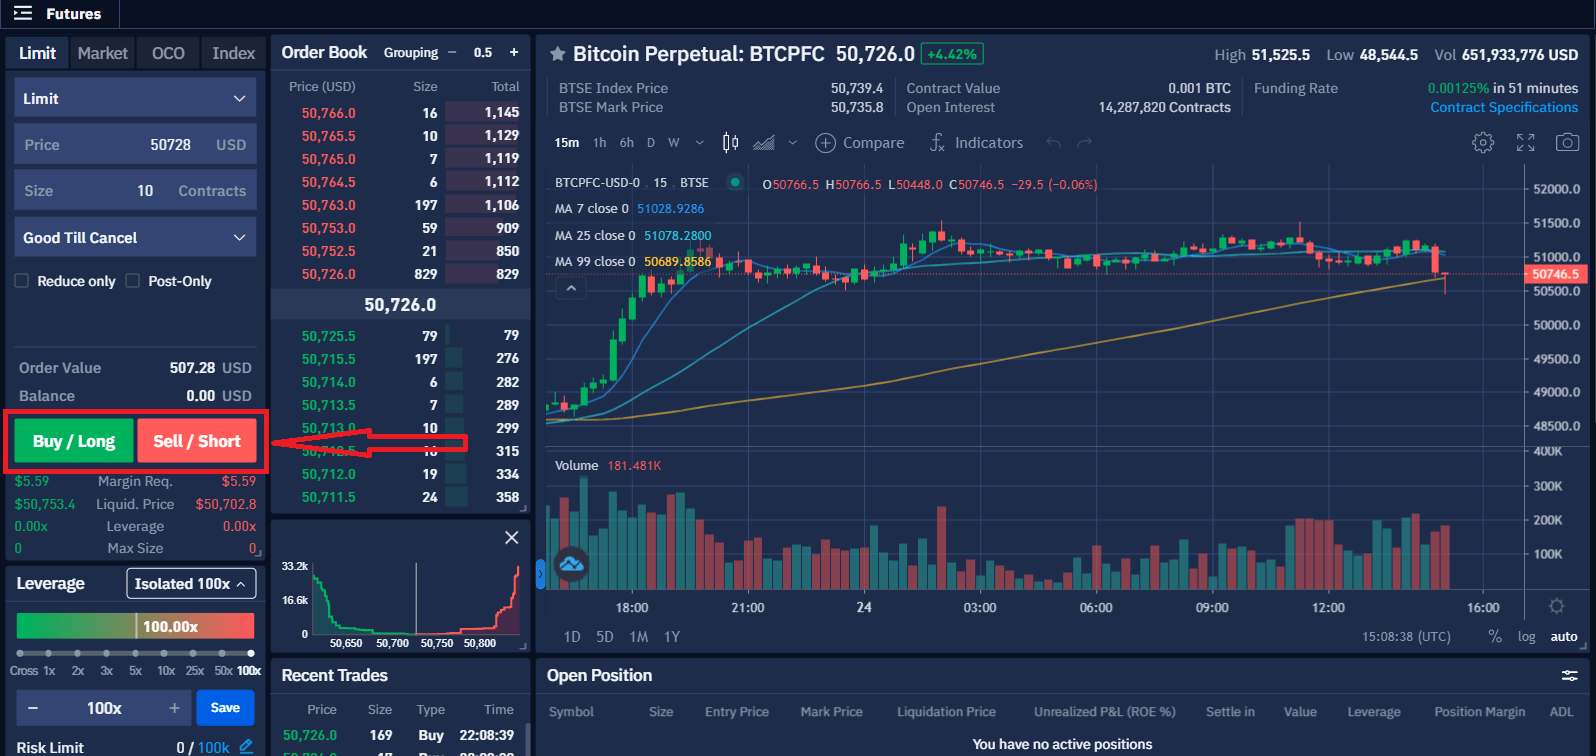Open chart settings gear icon
1596x756 pixels.
1482,143
